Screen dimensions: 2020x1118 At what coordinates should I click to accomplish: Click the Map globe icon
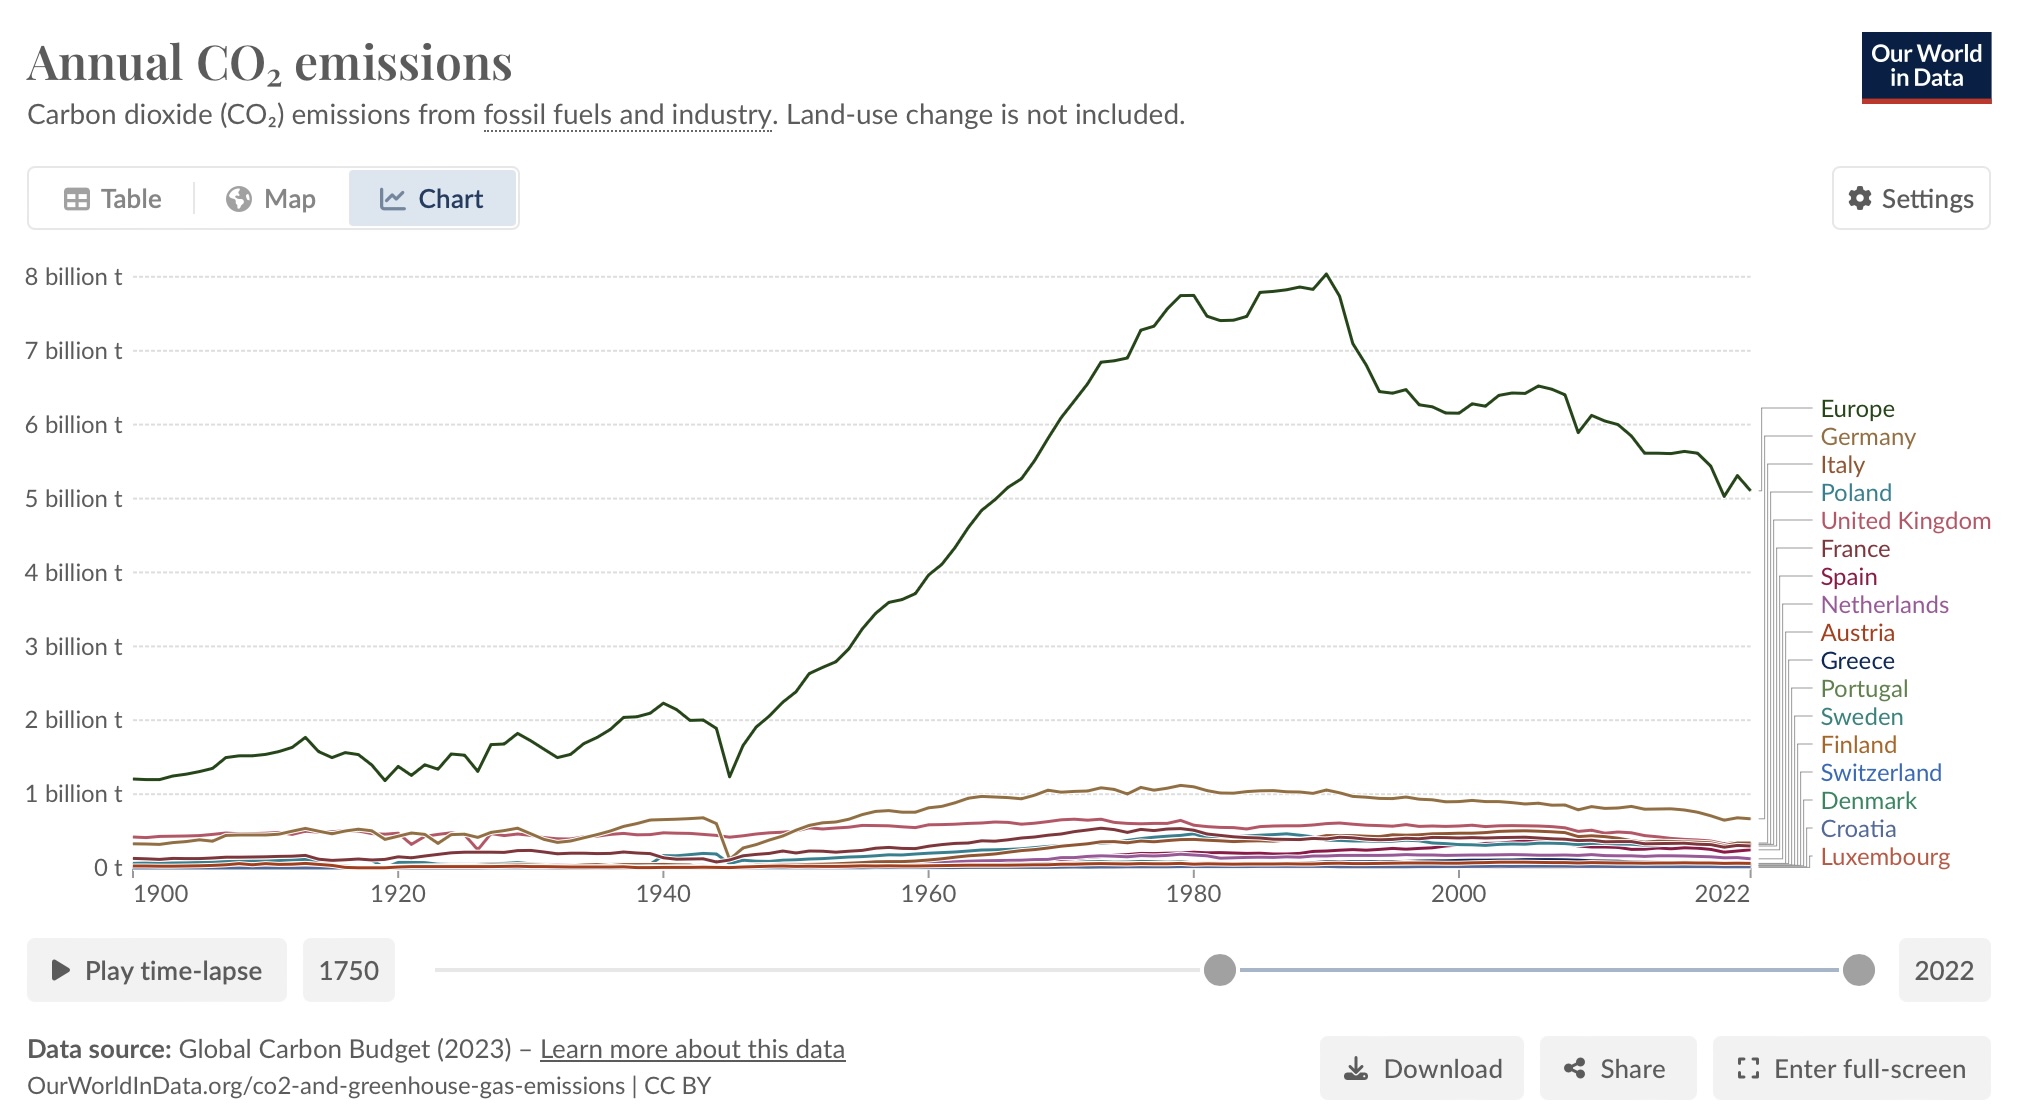point(239,199)
